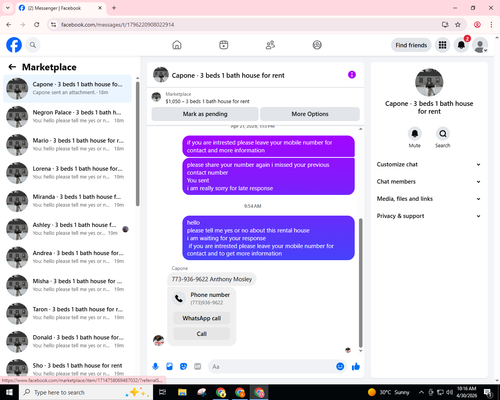500x400 pixels.
Task: Click WhatsApp call button
Action: tap(202, 318)
